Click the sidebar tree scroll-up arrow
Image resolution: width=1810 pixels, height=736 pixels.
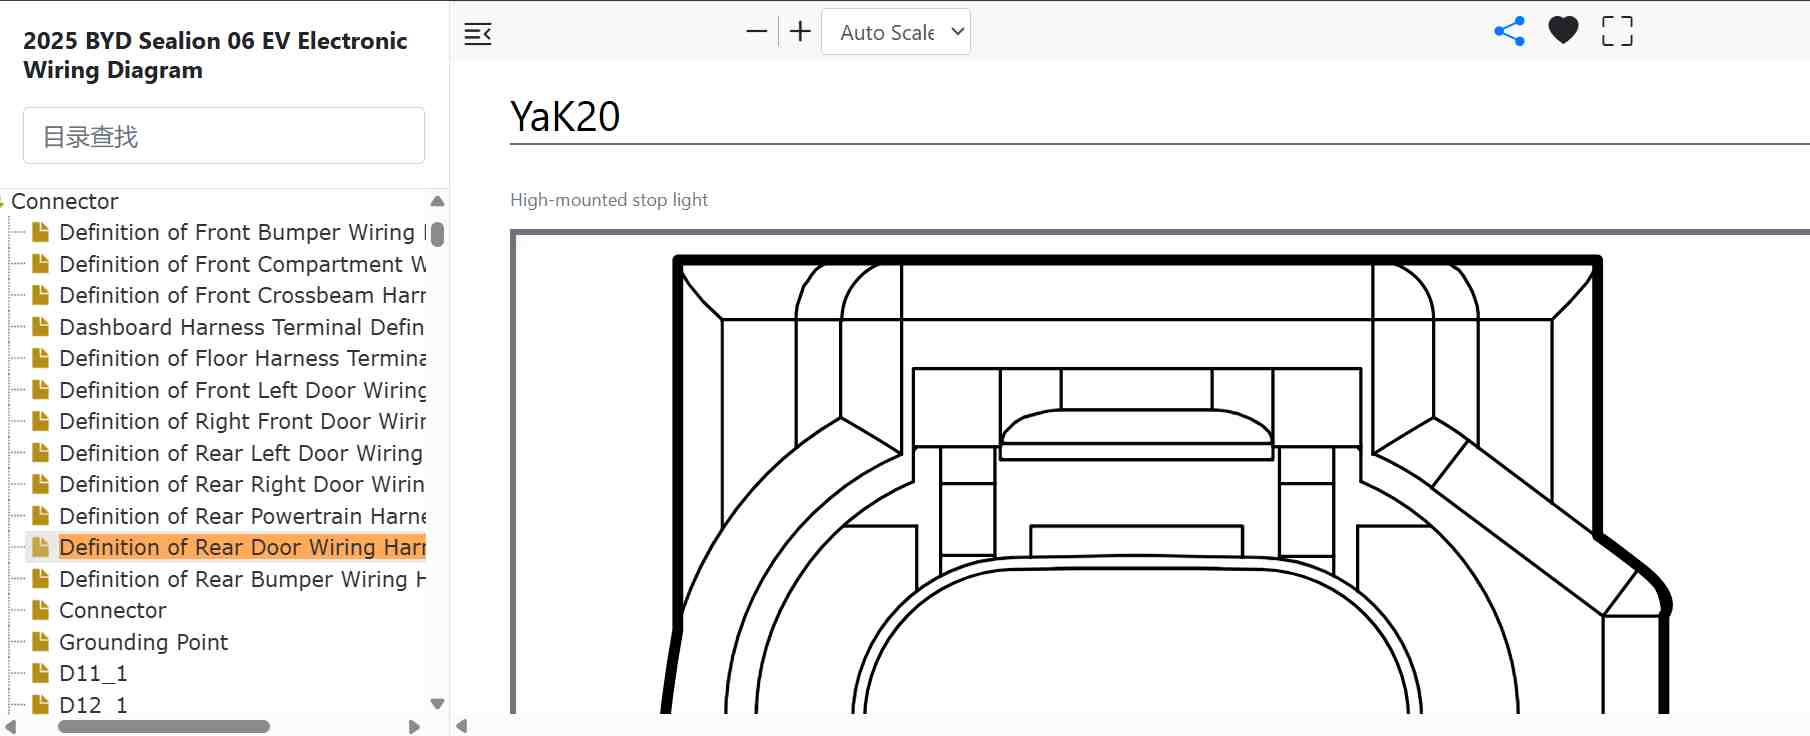tap(437, 201)
